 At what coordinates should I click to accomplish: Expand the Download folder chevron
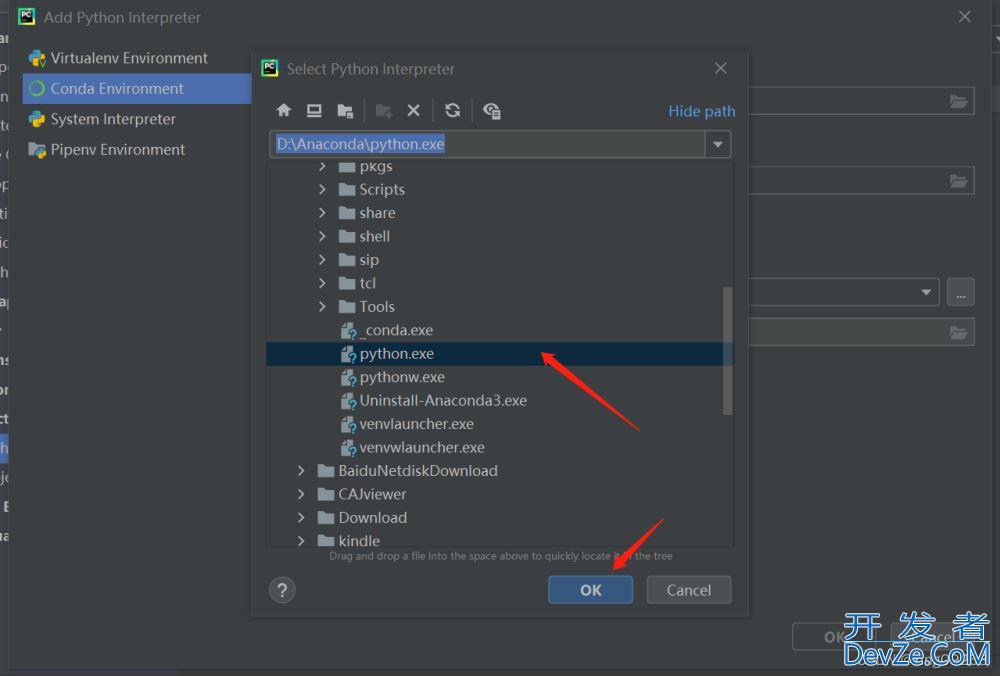click(301, 518)
